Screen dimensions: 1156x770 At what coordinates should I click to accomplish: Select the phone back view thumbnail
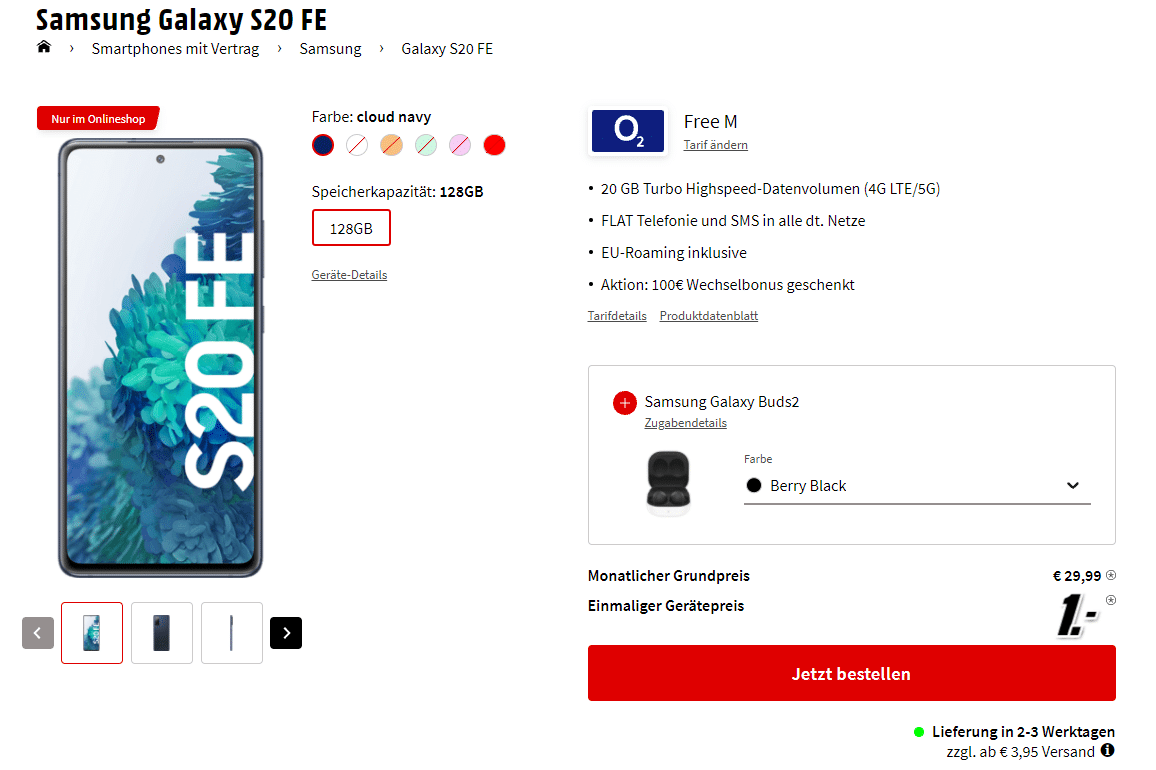click(x=162, y=633)
